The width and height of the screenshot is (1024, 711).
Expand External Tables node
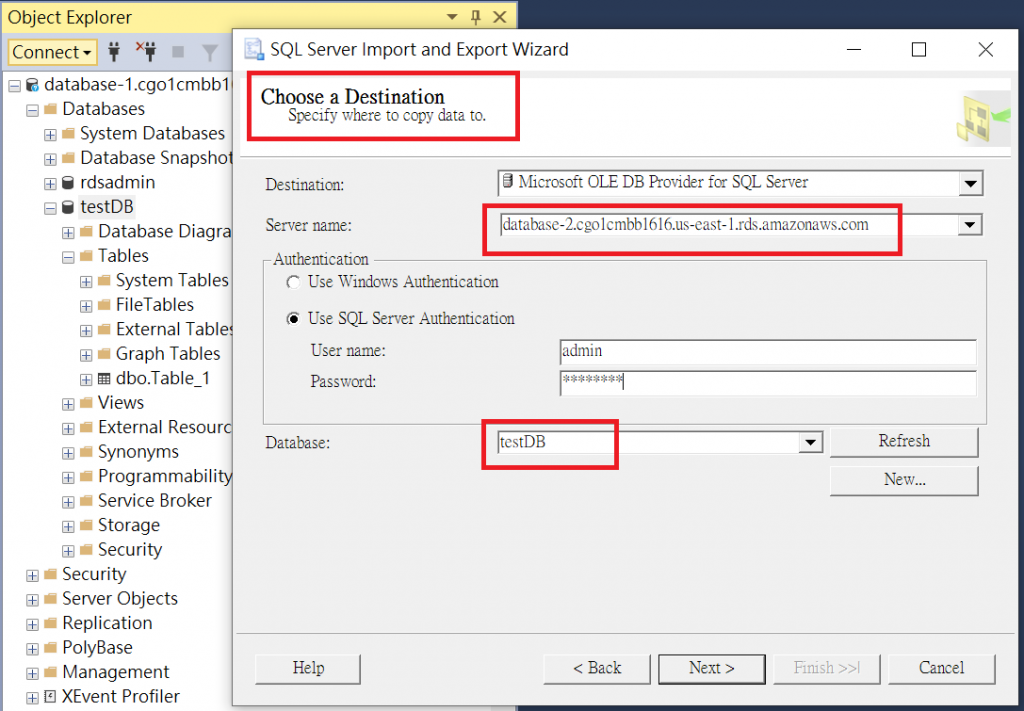(86, 331)
